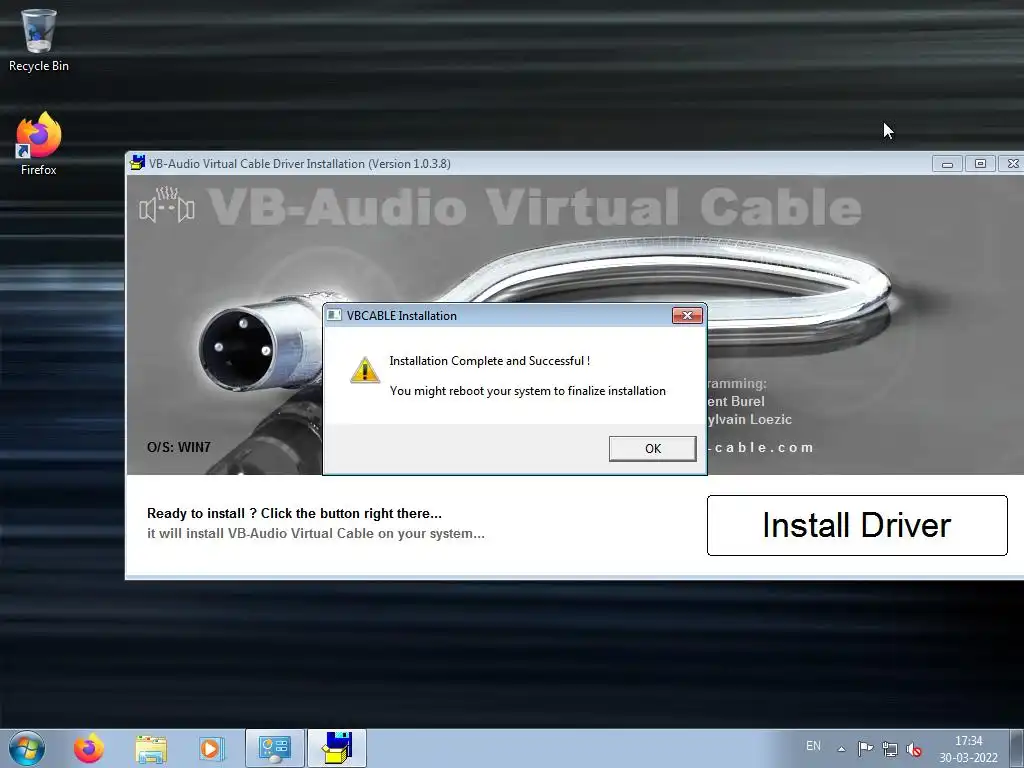
Task: Launch Firefox from the taskbar
Action: 89,748
